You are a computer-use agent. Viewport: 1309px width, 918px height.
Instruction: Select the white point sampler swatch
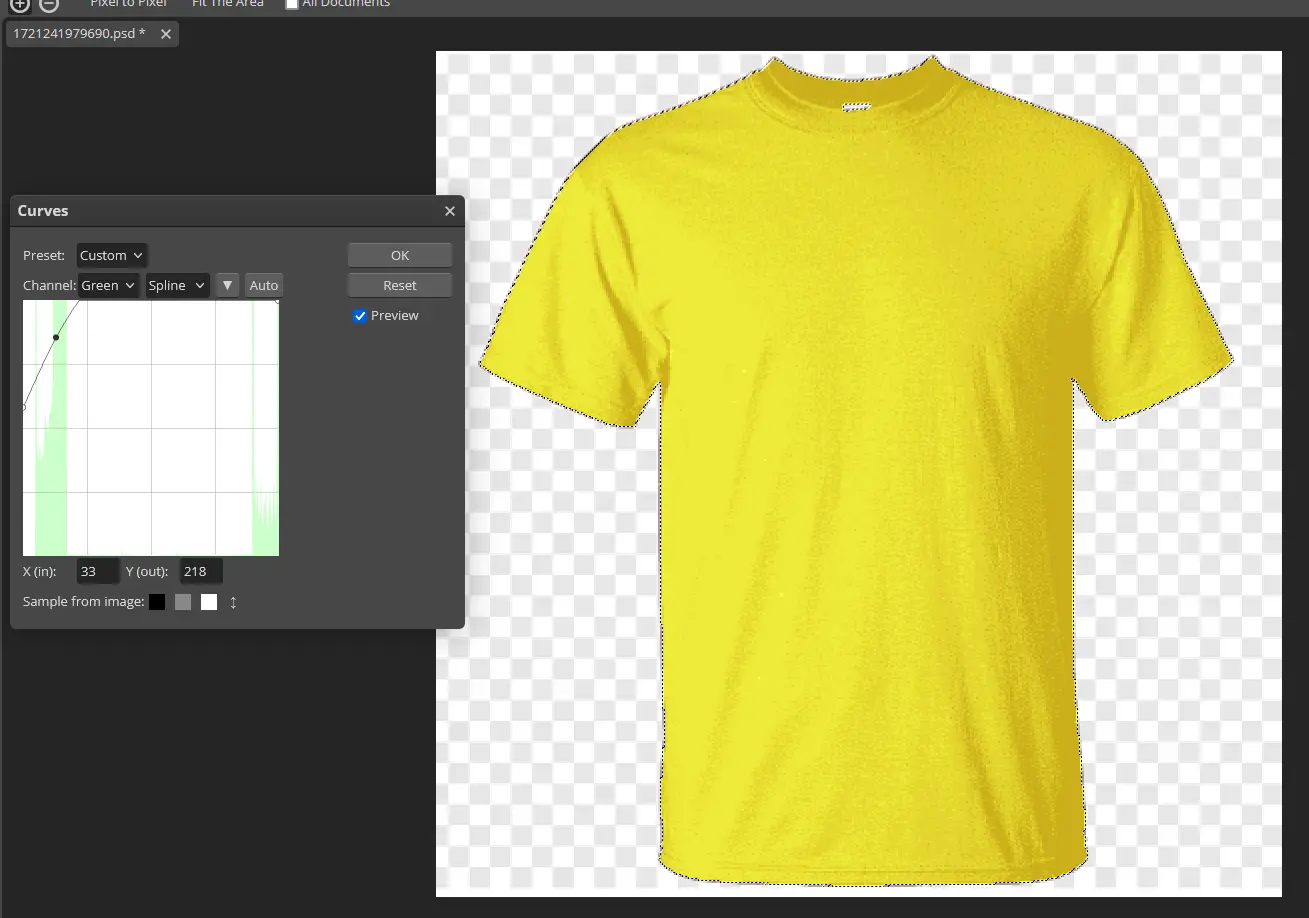tap(209, 602)
